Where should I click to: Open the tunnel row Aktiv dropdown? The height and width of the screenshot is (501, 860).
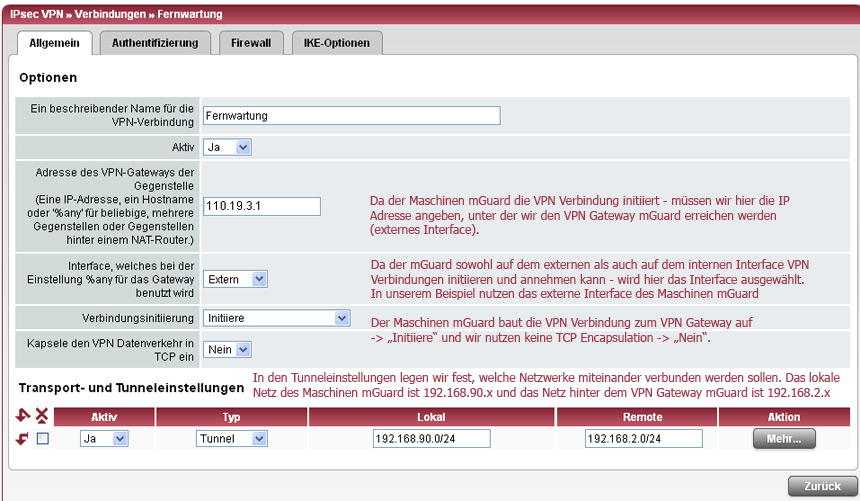coord(104,439)
